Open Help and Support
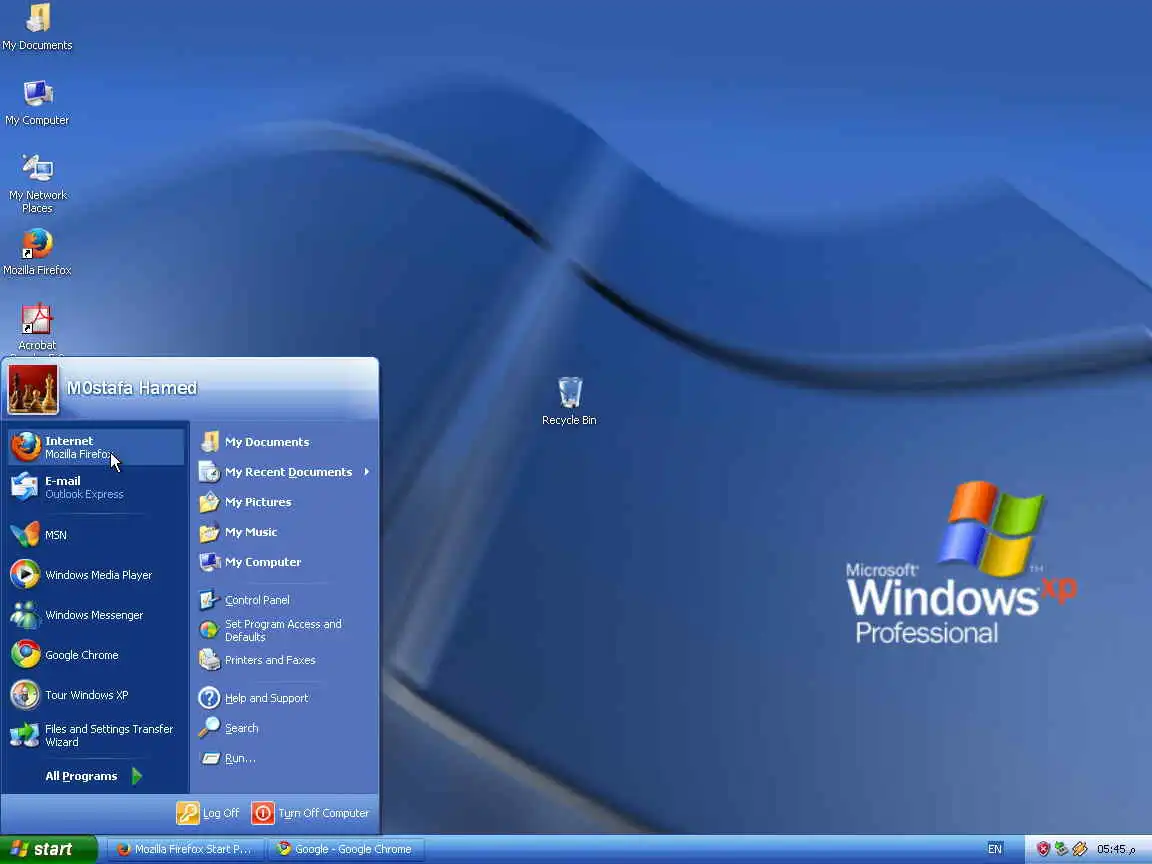Screen dimensions: 1152x864 pos(285,698)
